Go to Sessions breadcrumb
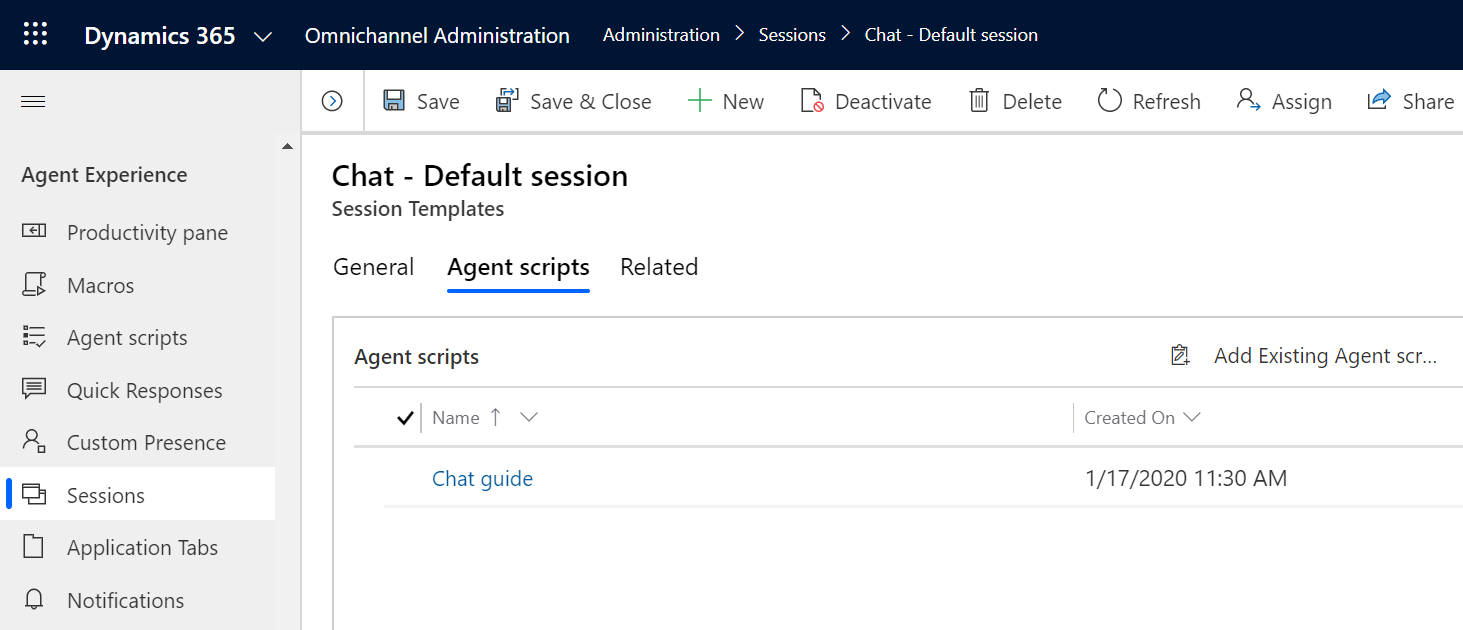 (x=792, y=35)
